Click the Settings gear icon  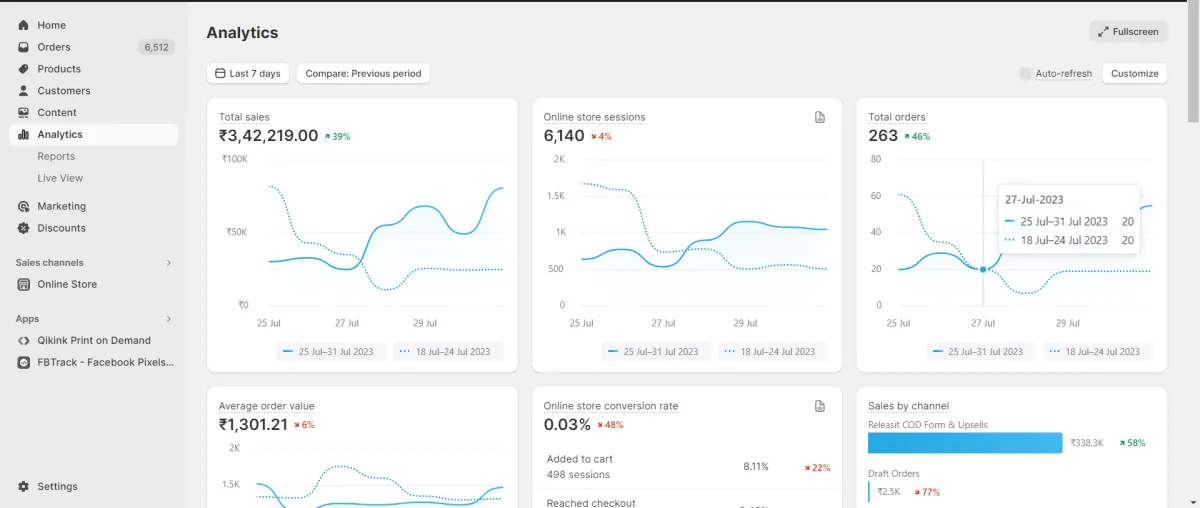pyautogui.click(x=23, y=487)
